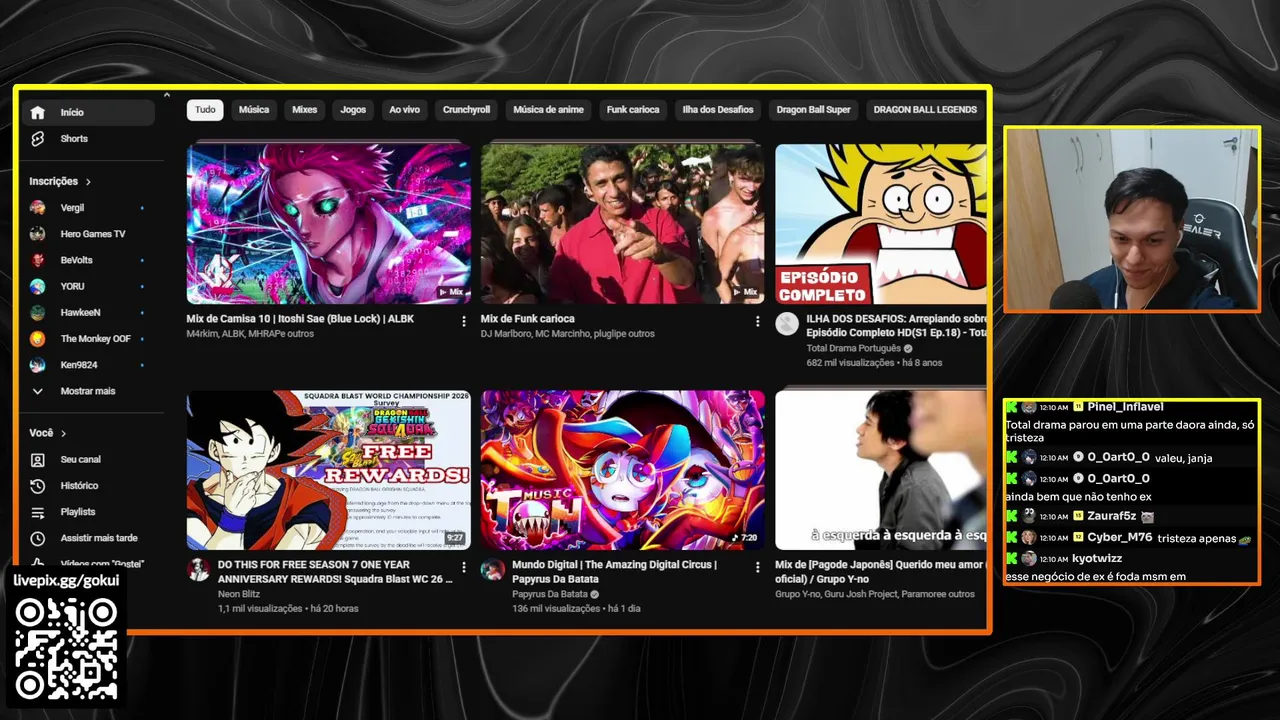Select the Ao vivo filter chip
Screen dimensions: 1280x720
tap(404, 110)
